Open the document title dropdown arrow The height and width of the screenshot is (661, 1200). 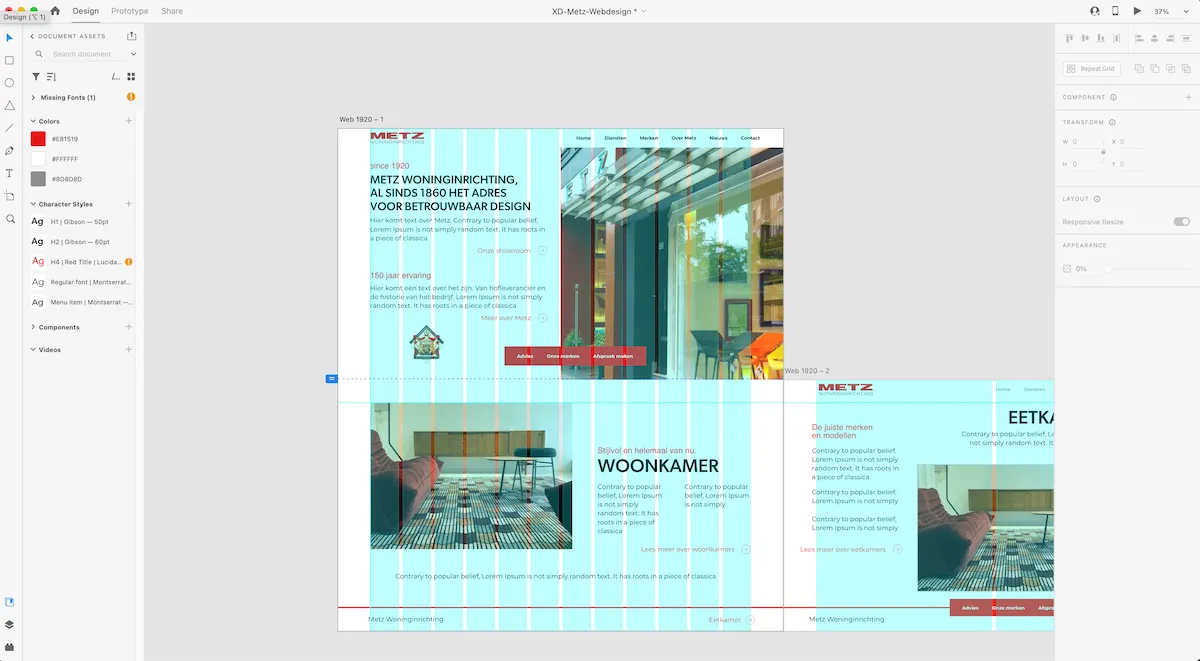(644, 11)
